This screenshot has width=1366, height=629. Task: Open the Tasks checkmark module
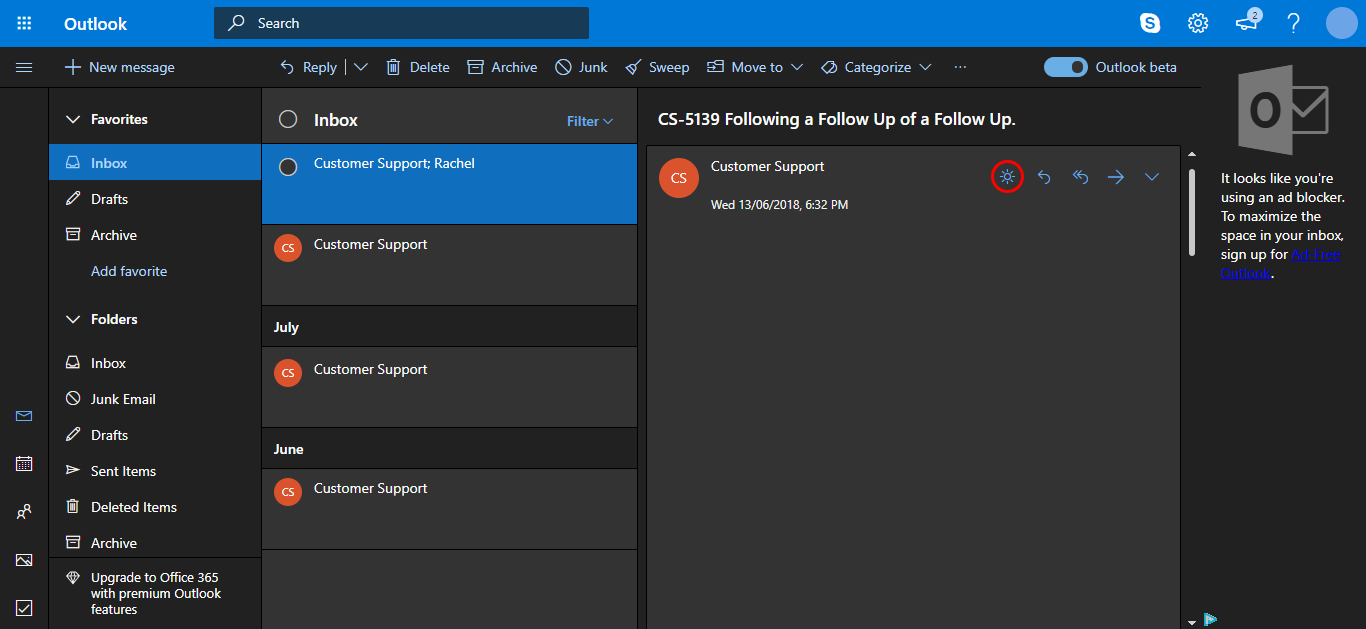click(24, 607)
